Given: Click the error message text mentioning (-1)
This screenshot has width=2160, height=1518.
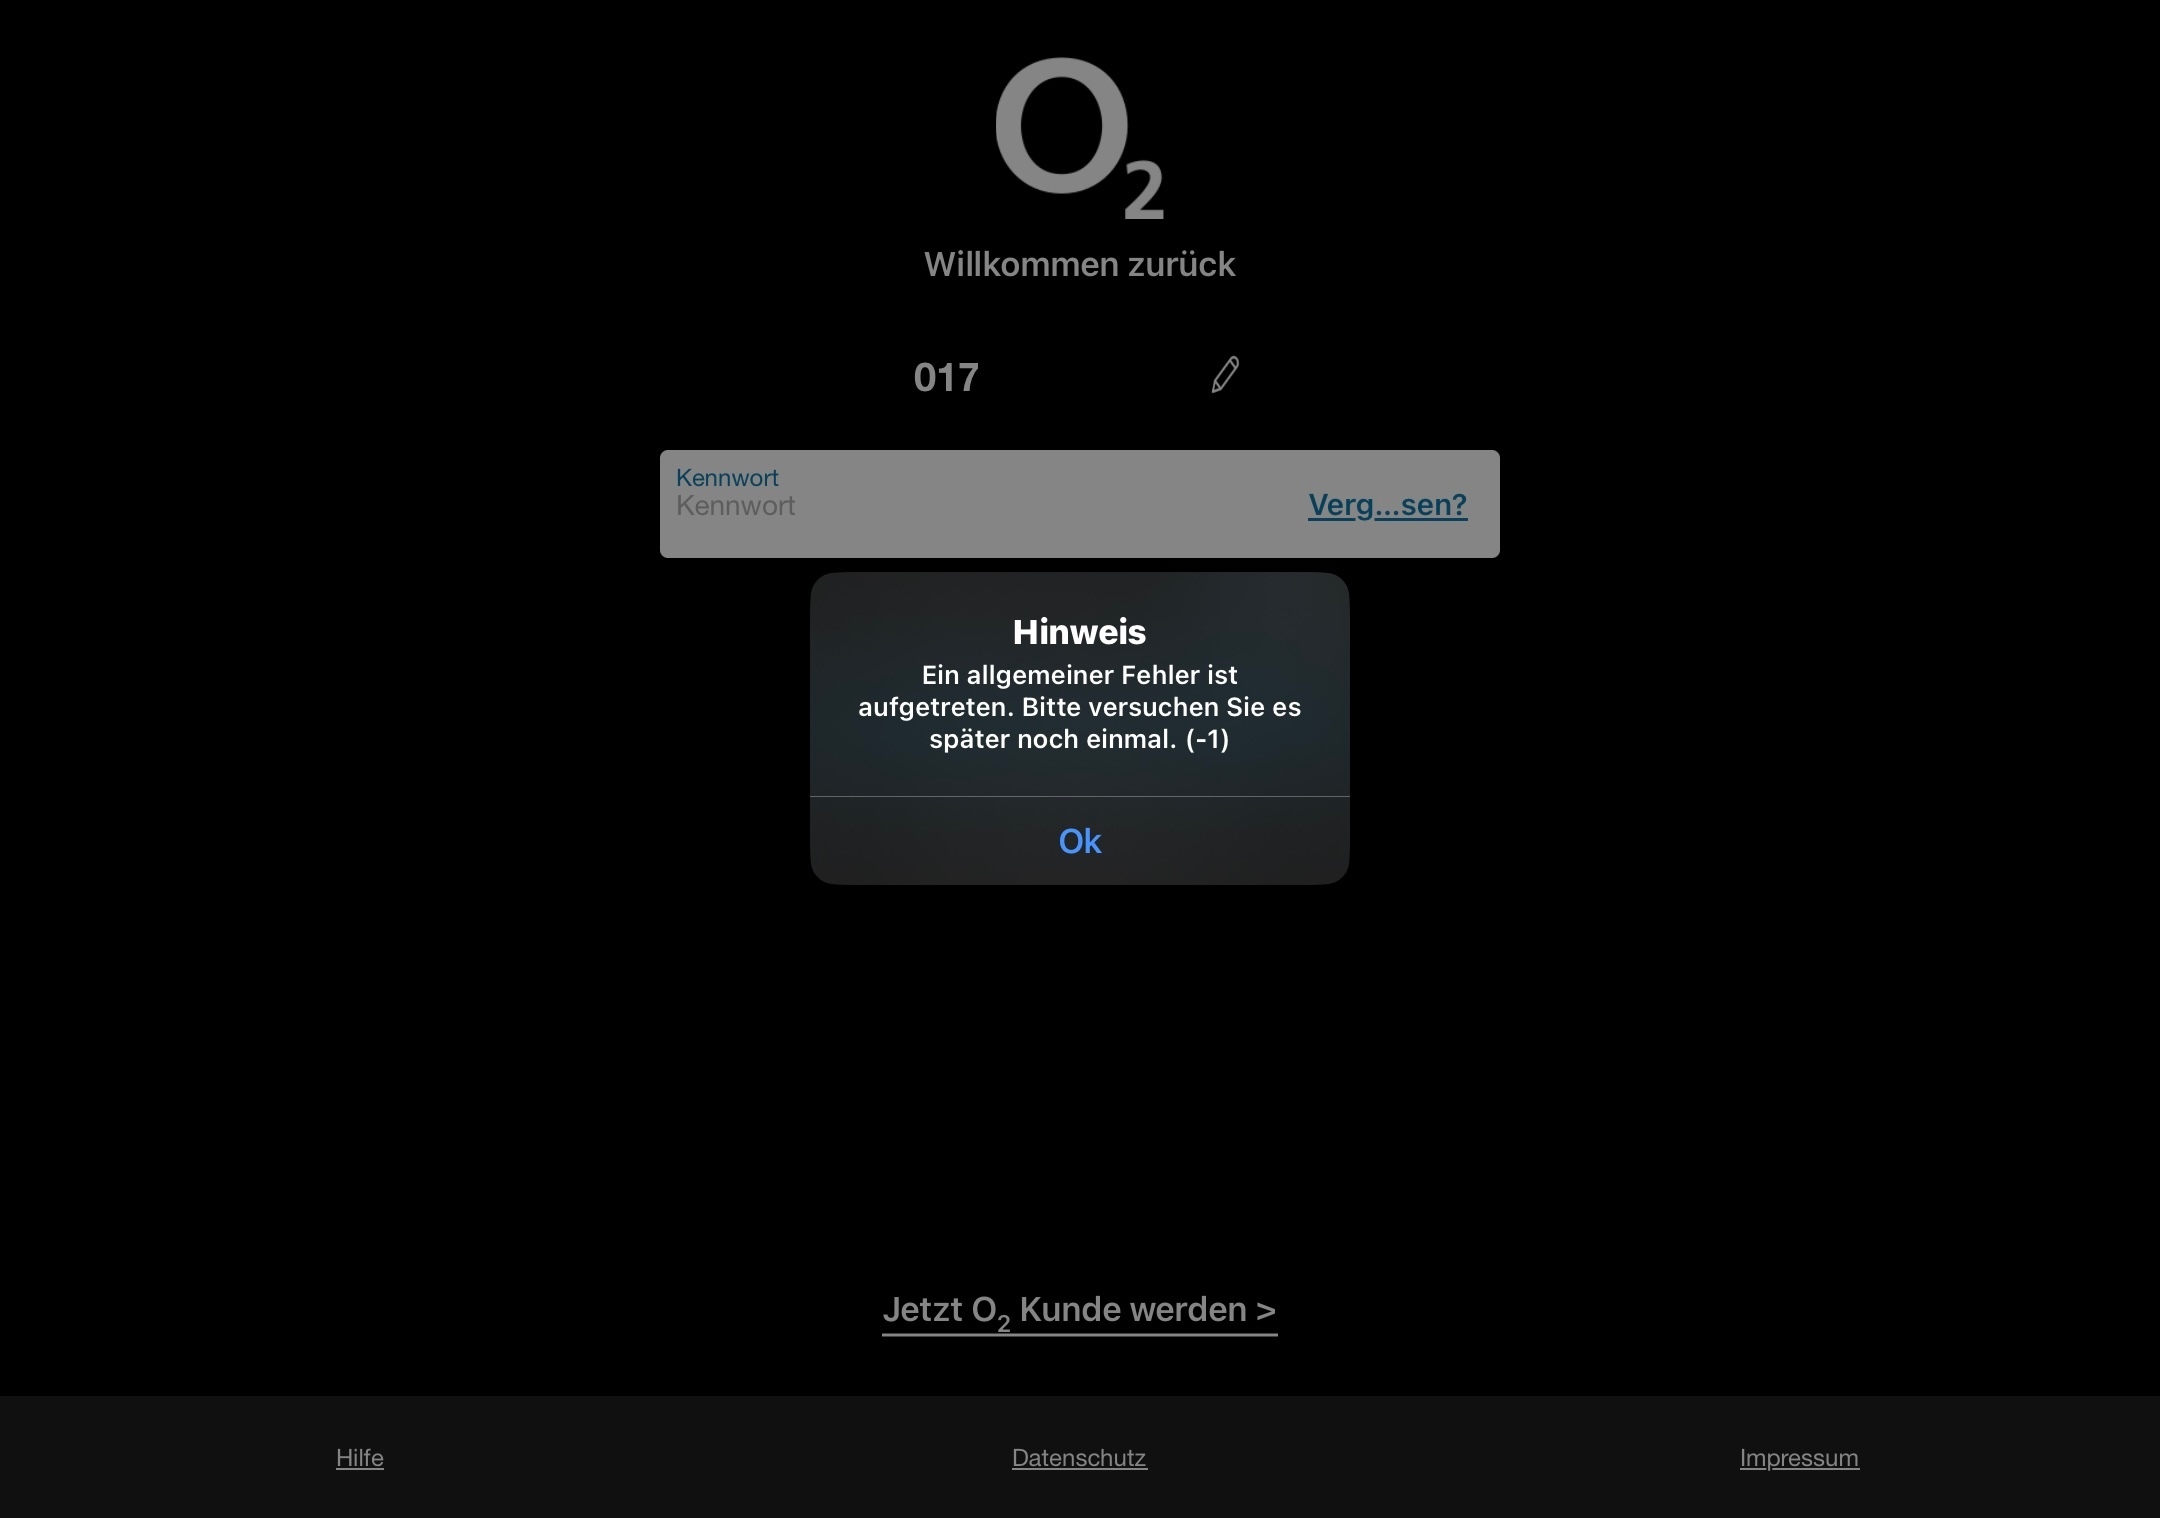Looking at the screenshot, I should (1080, 707).
